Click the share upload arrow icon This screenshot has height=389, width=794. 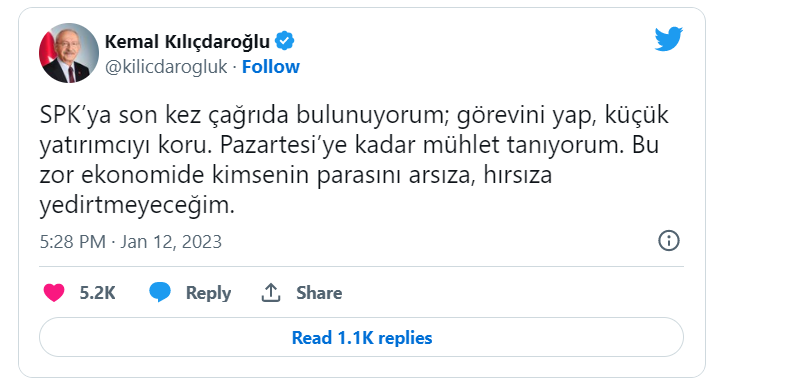coord(271,292)
